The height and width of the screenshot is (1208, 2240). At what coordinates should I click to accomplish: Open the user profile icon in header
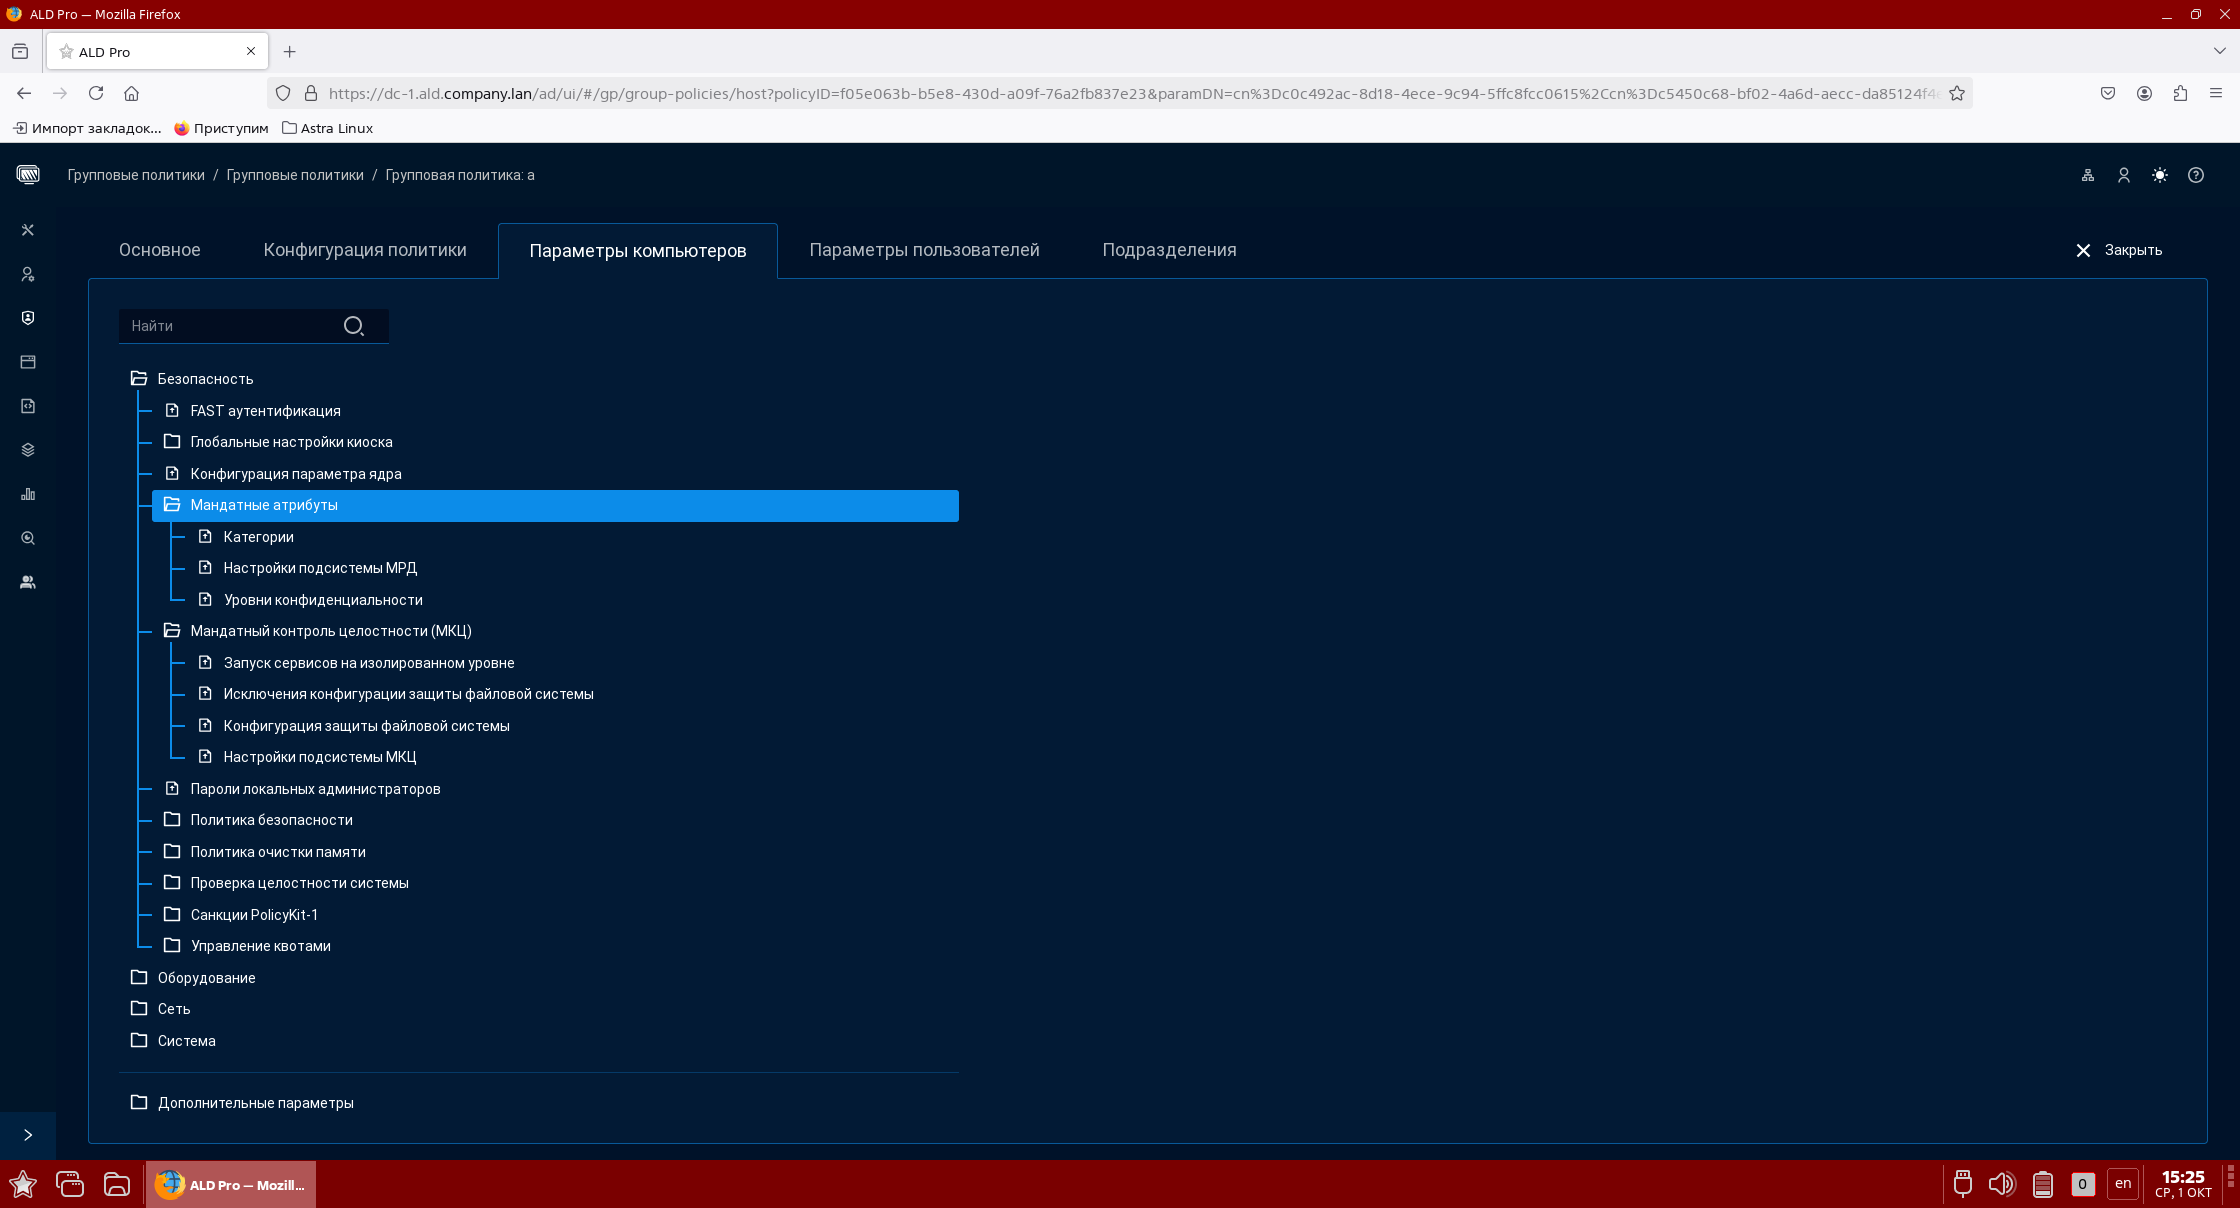[x=2124, y=175]
